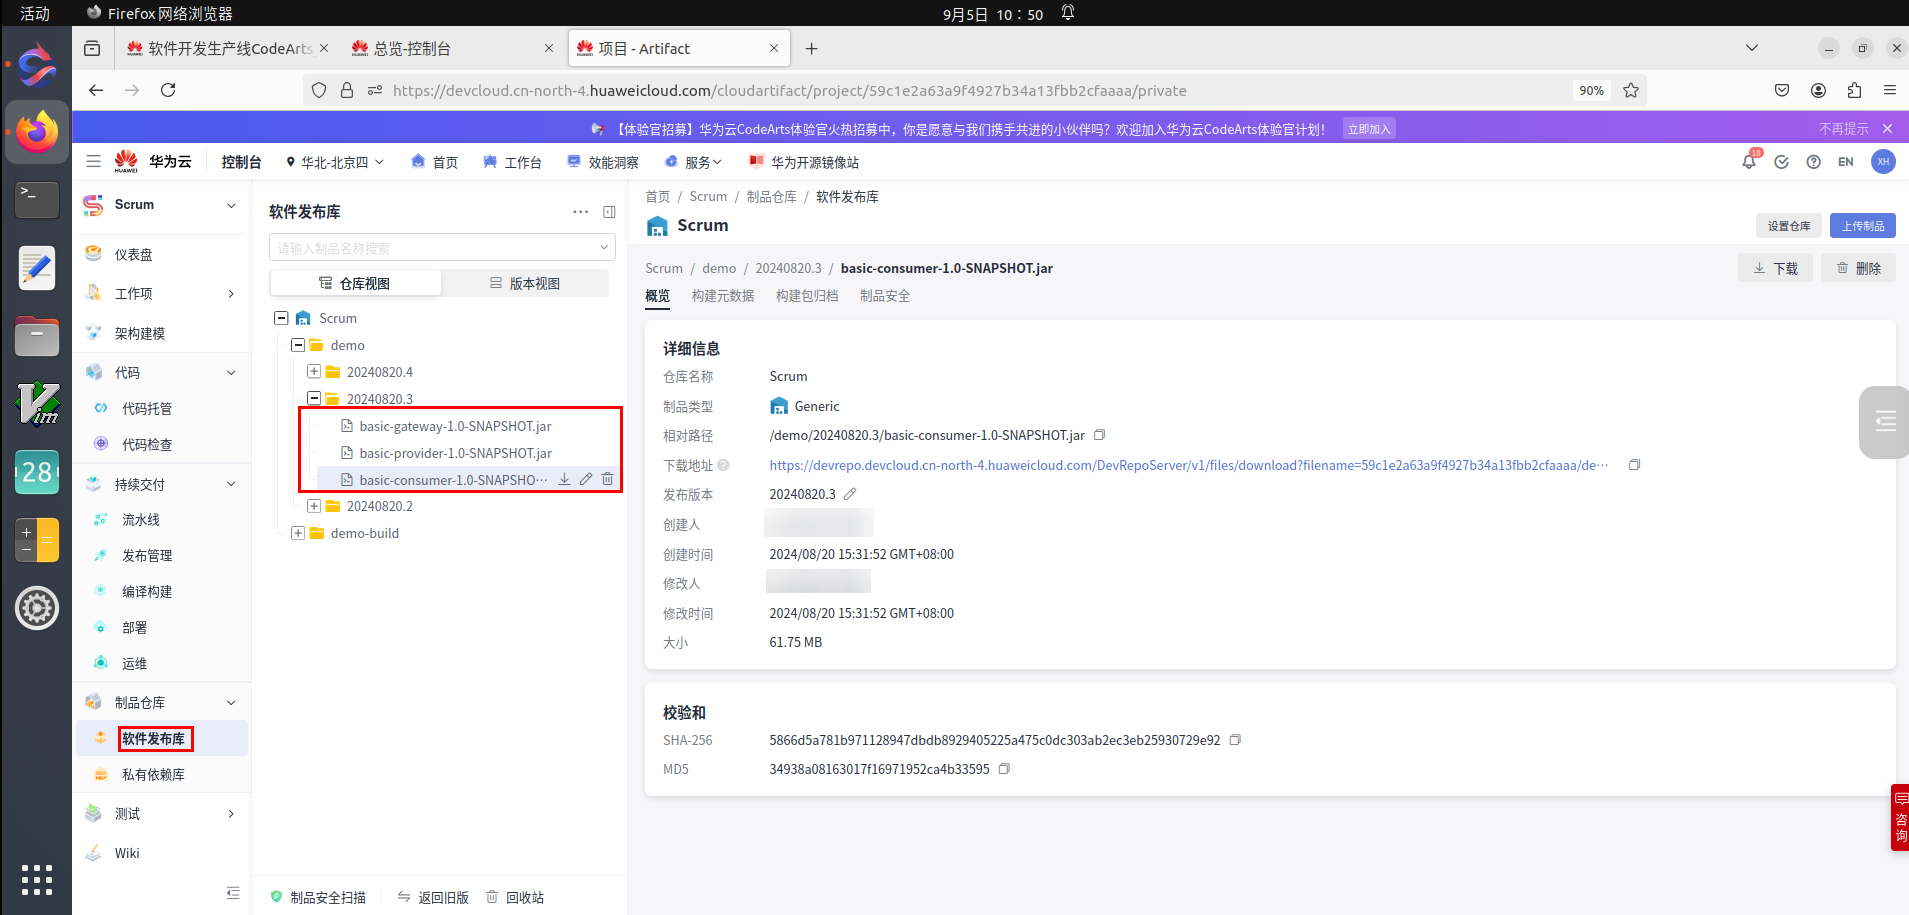Viewport: 1909px width, 915px height.
Task: Open 回收站 recycle bin
Action: point(516,897)
